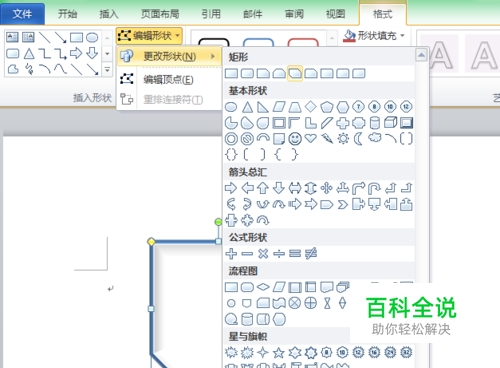Click the shape list scroll-up arrow
The width and height of the screenshot is (500, 368).
point(421,55)
